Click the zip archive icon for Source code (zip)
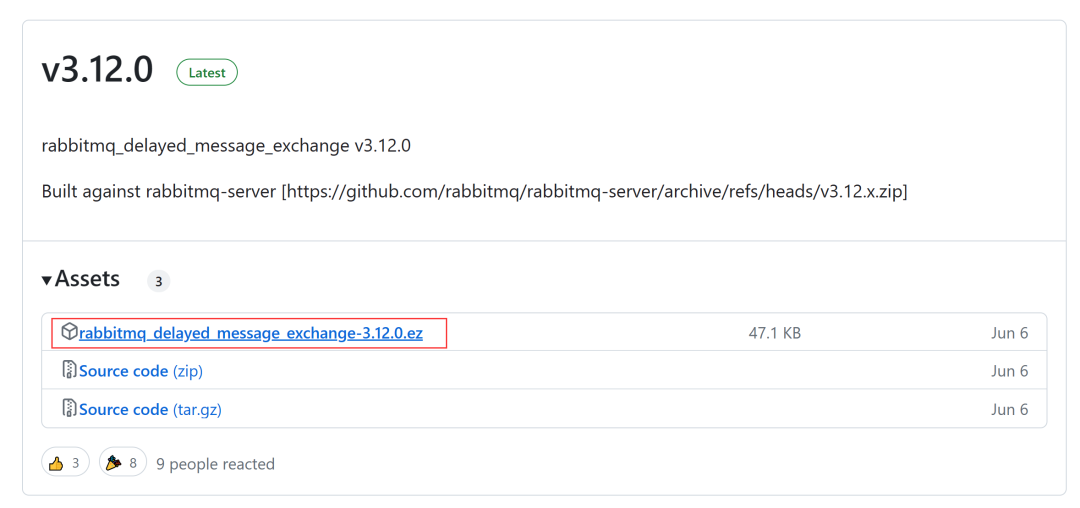 pyautogui.click(x=69, y=371)
